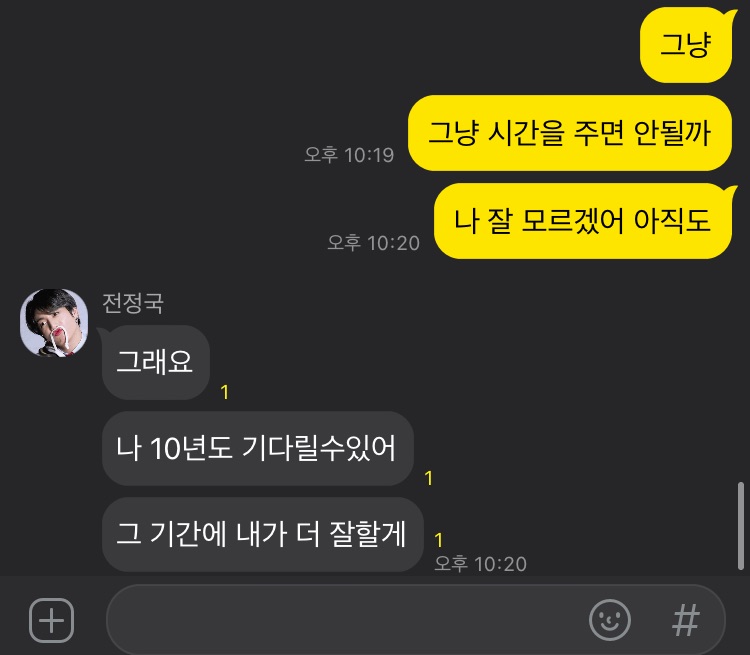Screen dimensions: 750x655
Task: Click the unread count beside 그 기간에 내가 더 잘할게
Action: pos(439,540)
